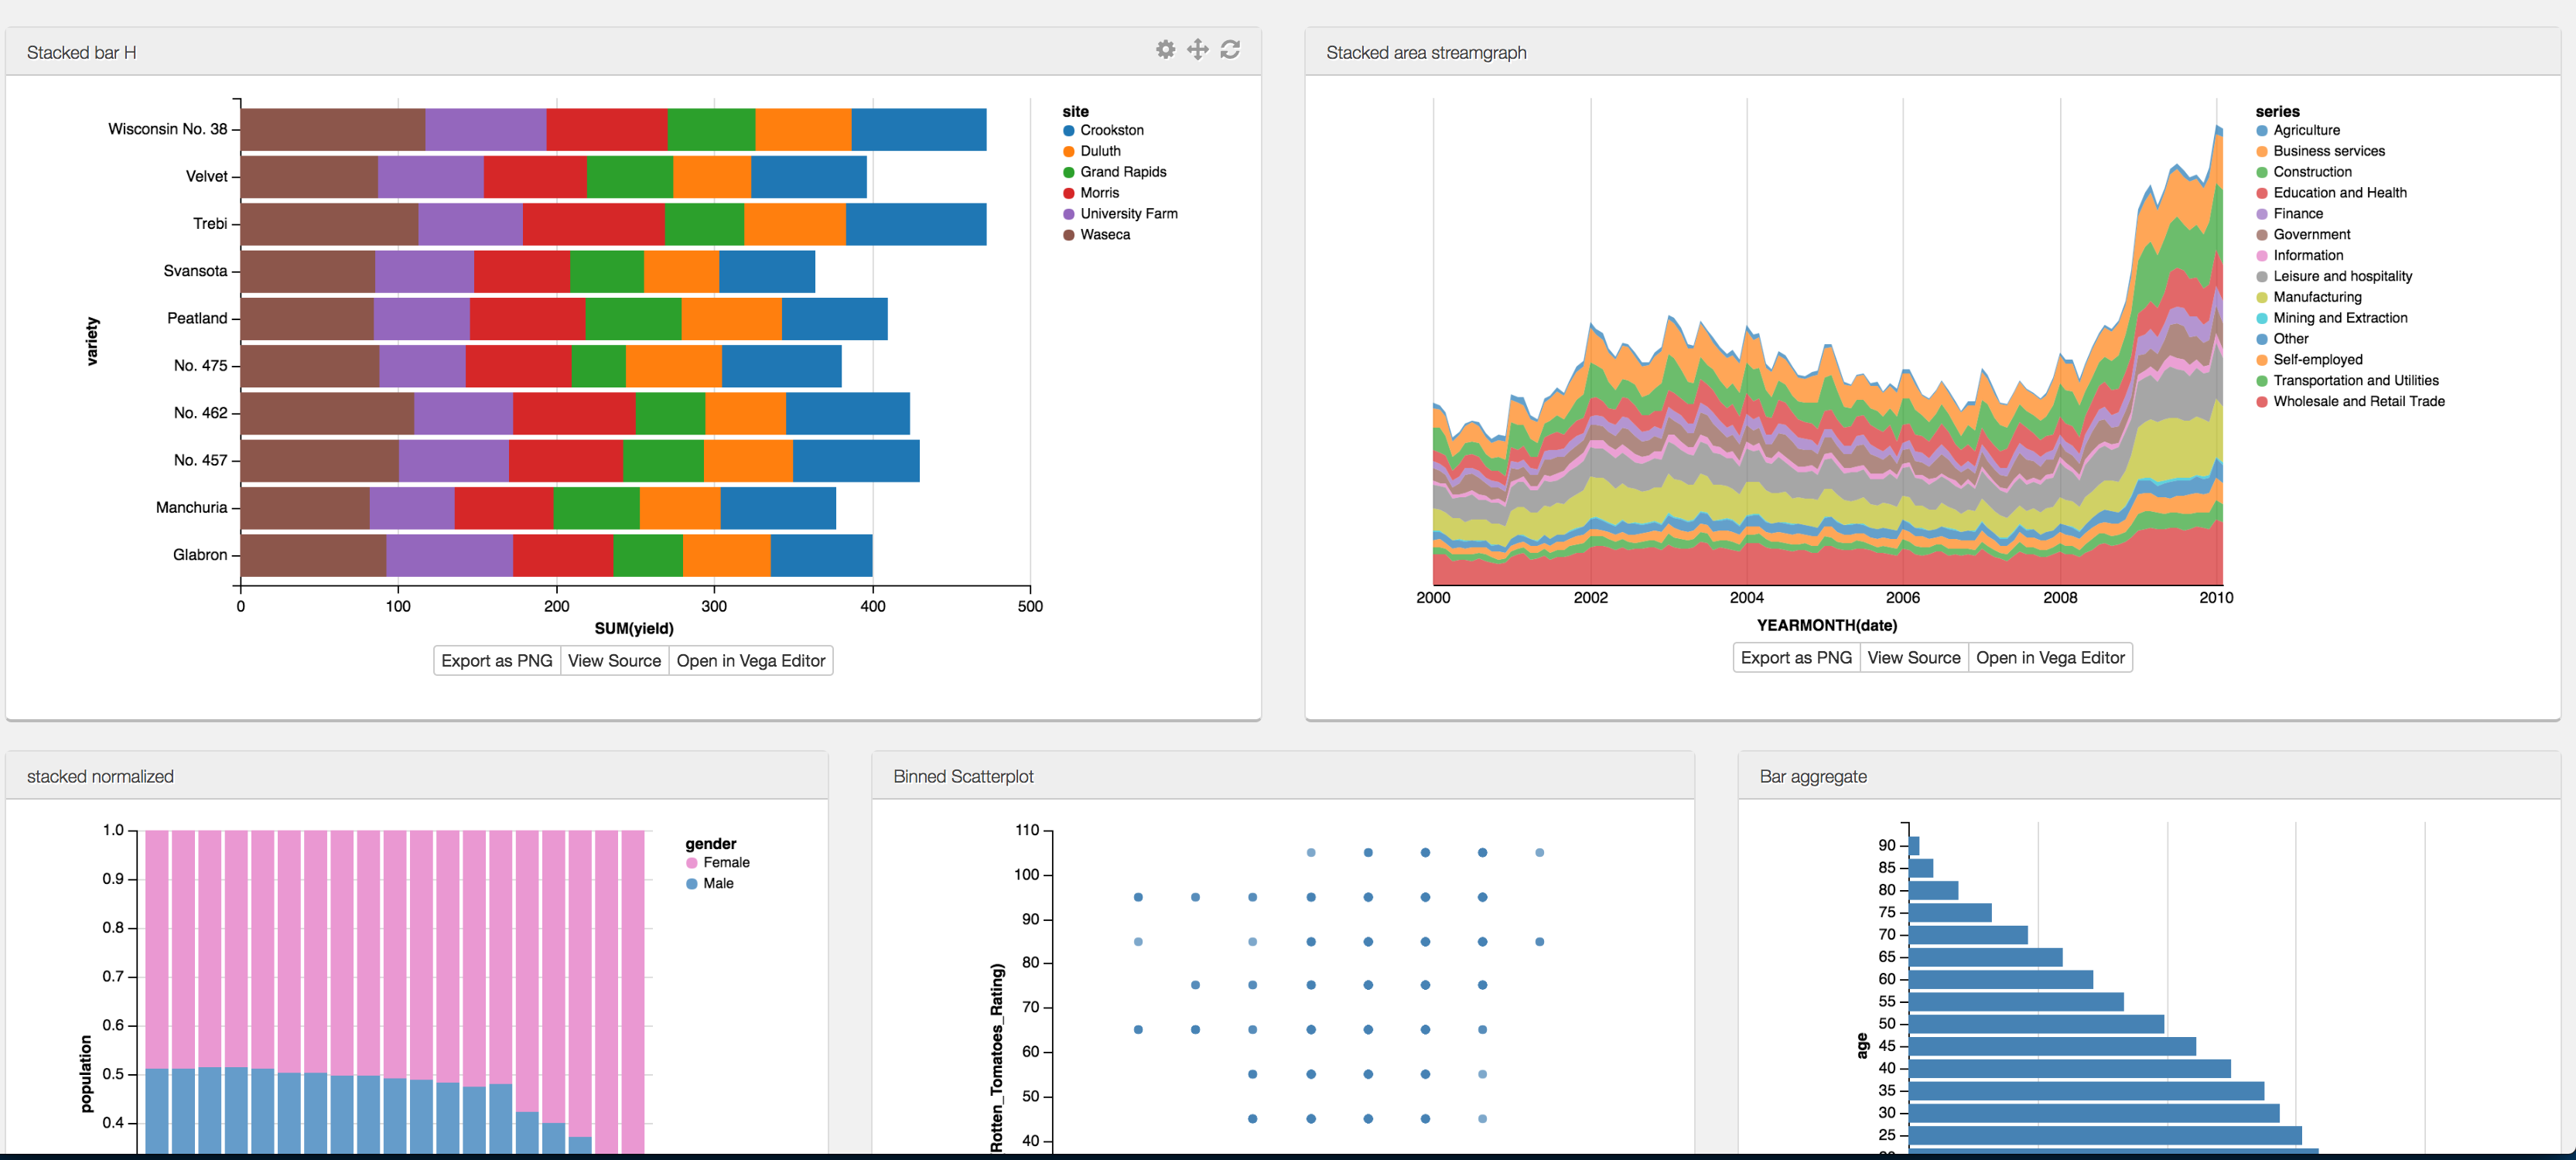Refresh the Stacked bar H panel
This screenshot has width=2576, height=1160.
pyautogui.click(x=1230, y=49)
